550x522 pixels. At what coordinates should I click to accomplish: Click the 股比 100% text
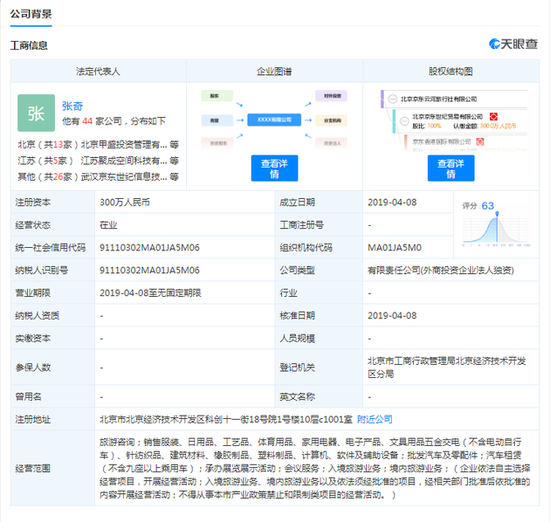(427, 126)
